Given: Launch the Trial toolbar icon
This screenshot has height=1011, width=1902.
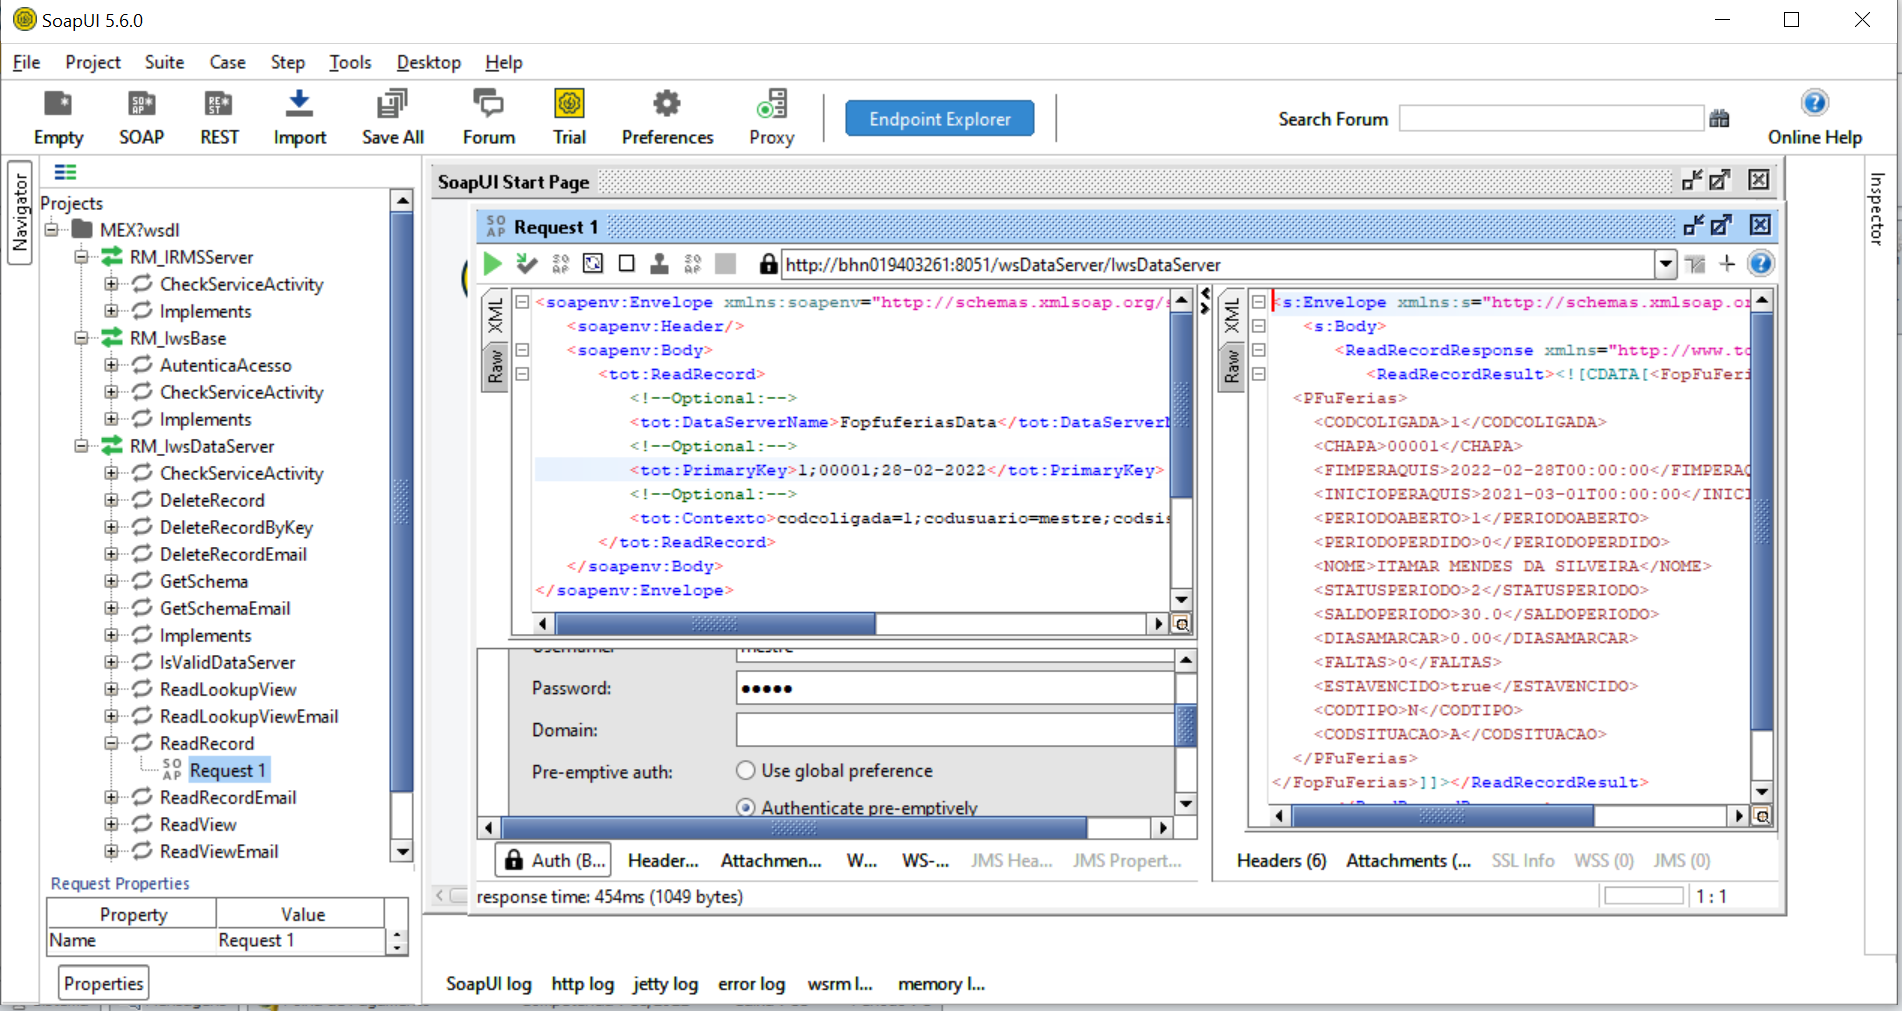Looking at the screenshot, I should pyautogui.click(x=569, y=118).
